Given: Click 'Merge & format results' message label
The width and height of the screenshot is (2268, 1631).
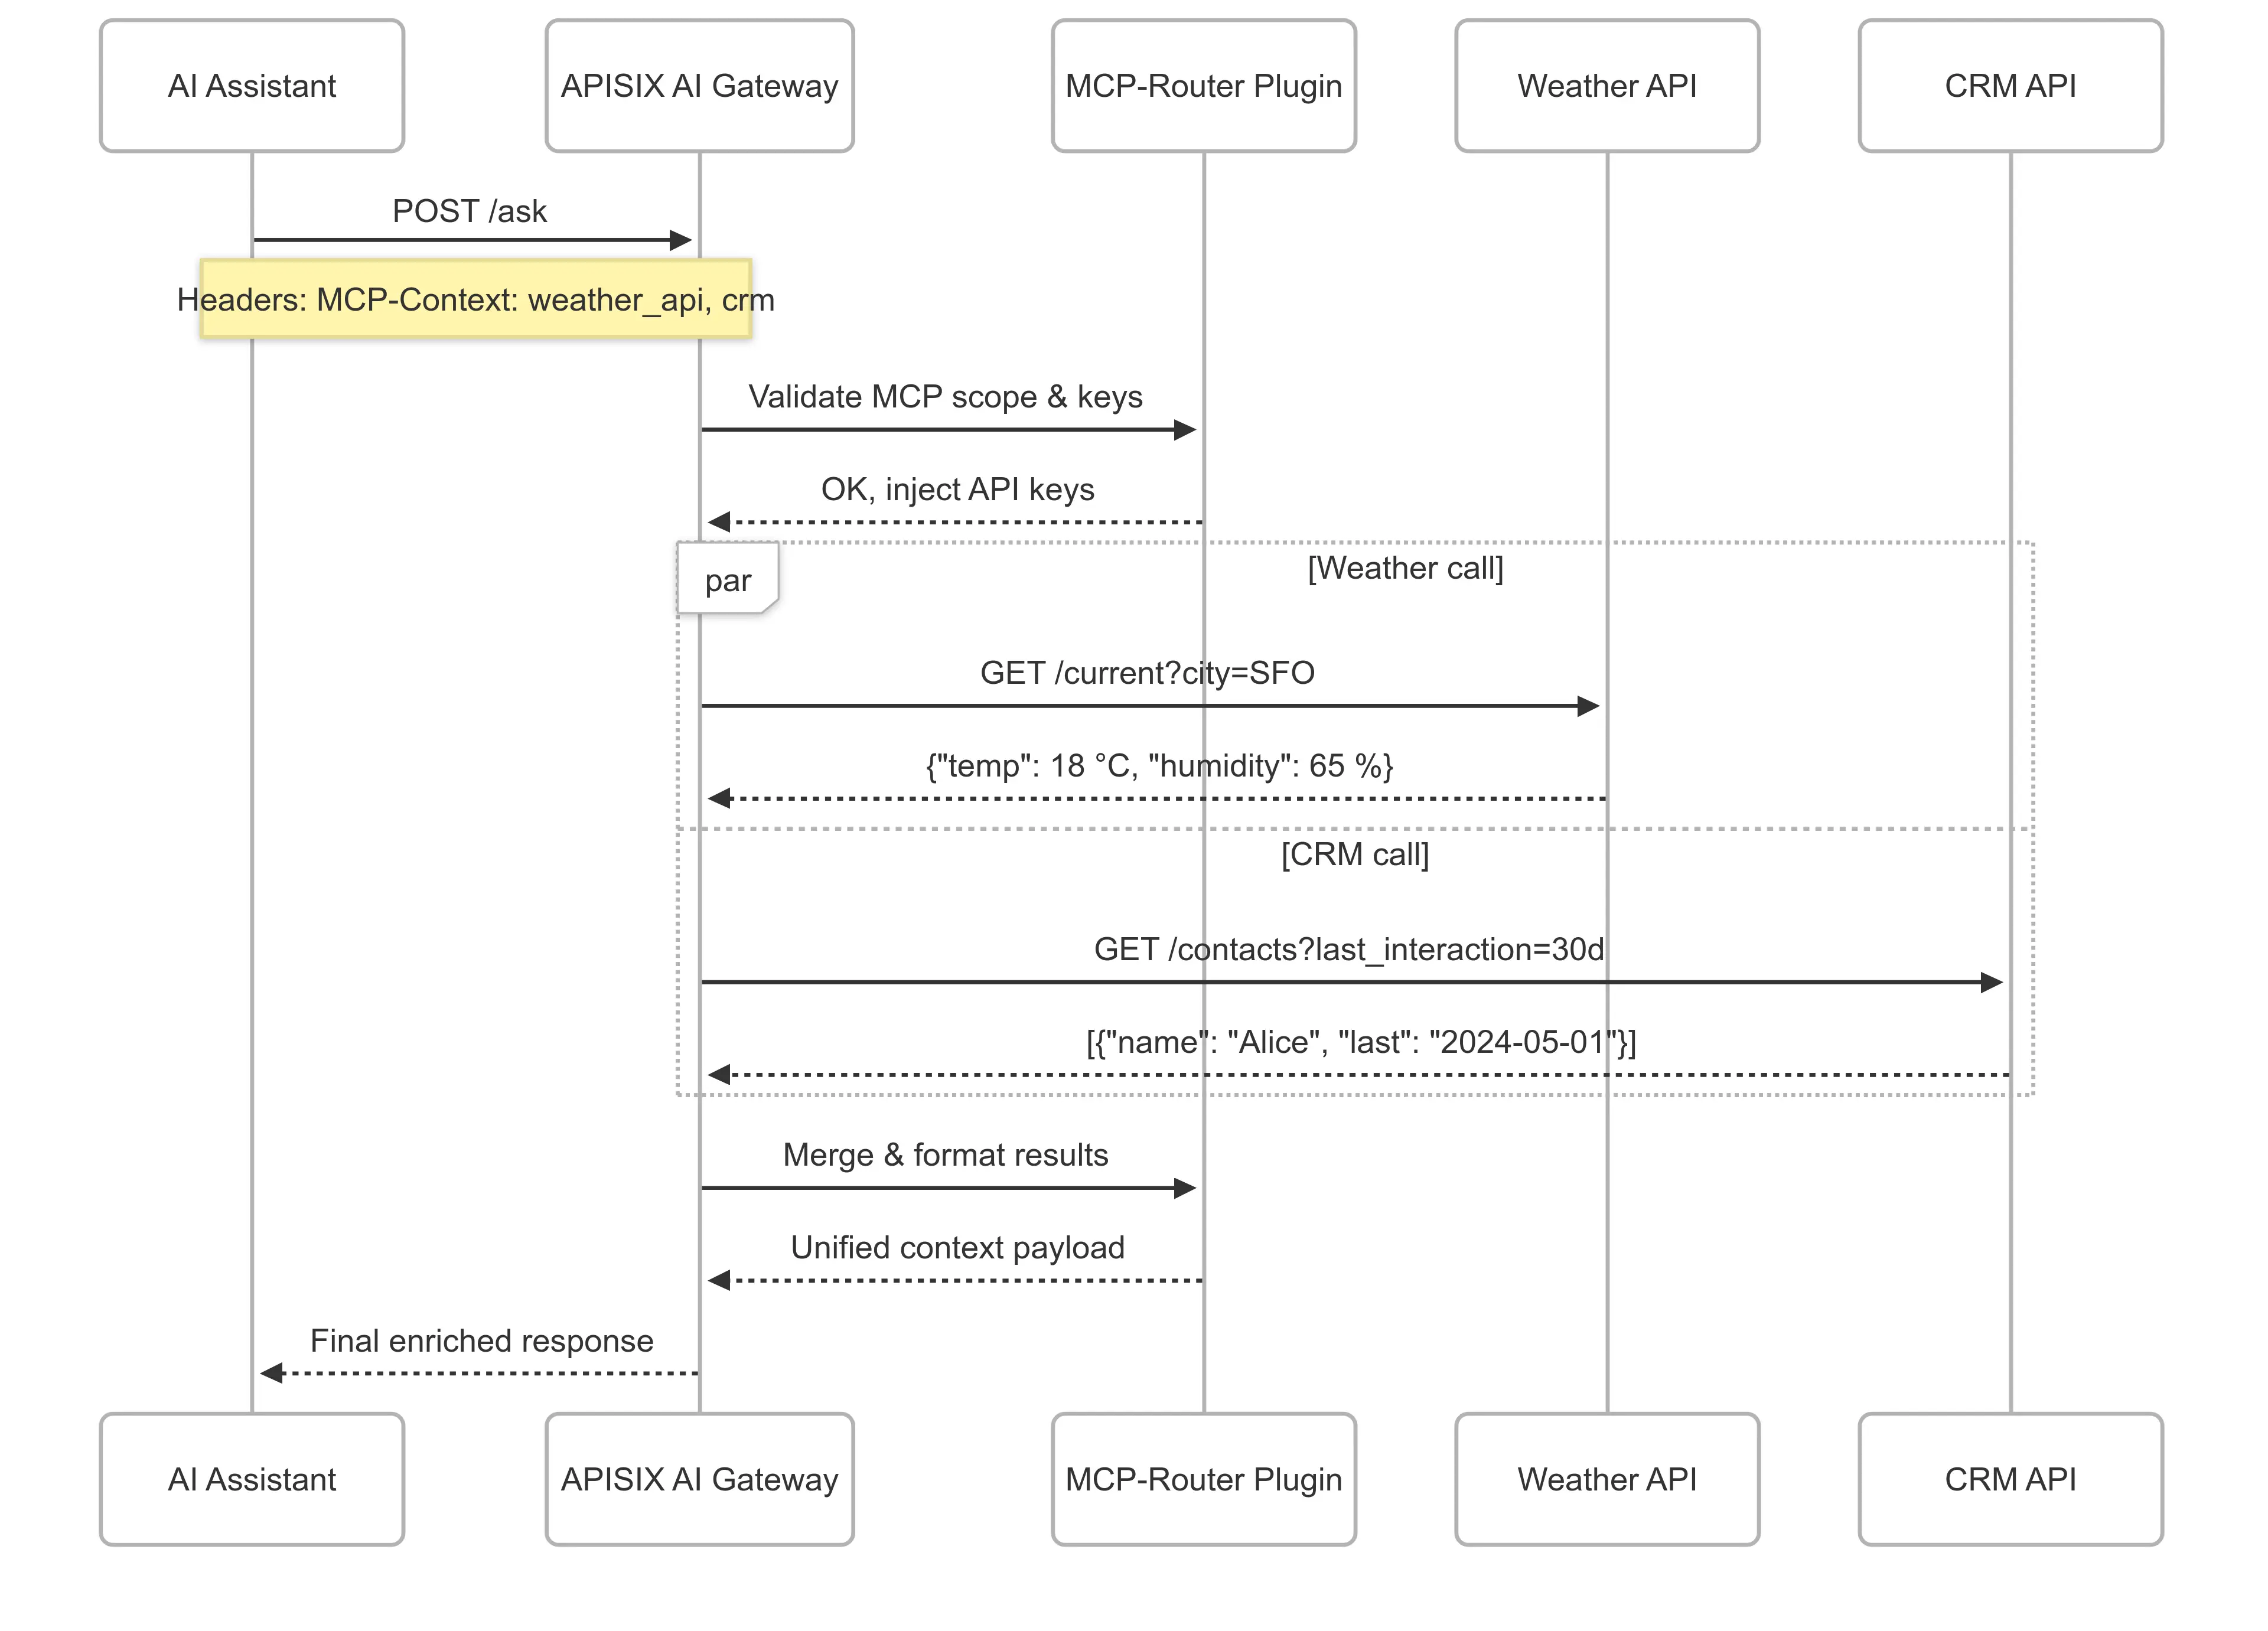Looking at the screenshot, I should [x=945, y=1155].
